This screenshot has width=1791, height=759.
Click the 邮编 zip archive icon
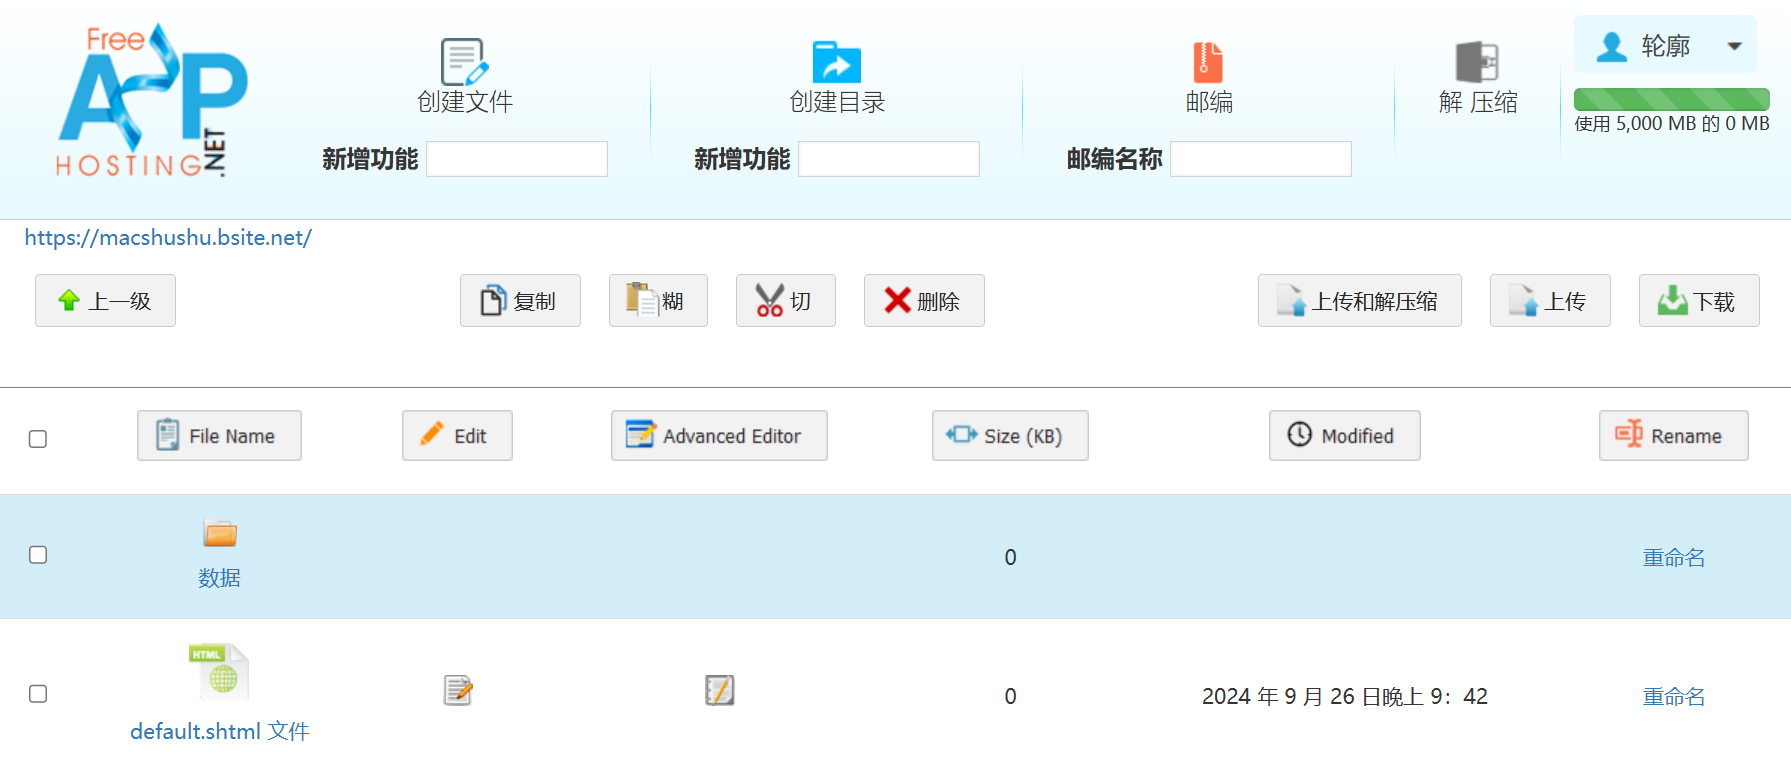click(x=1208, y=62)
